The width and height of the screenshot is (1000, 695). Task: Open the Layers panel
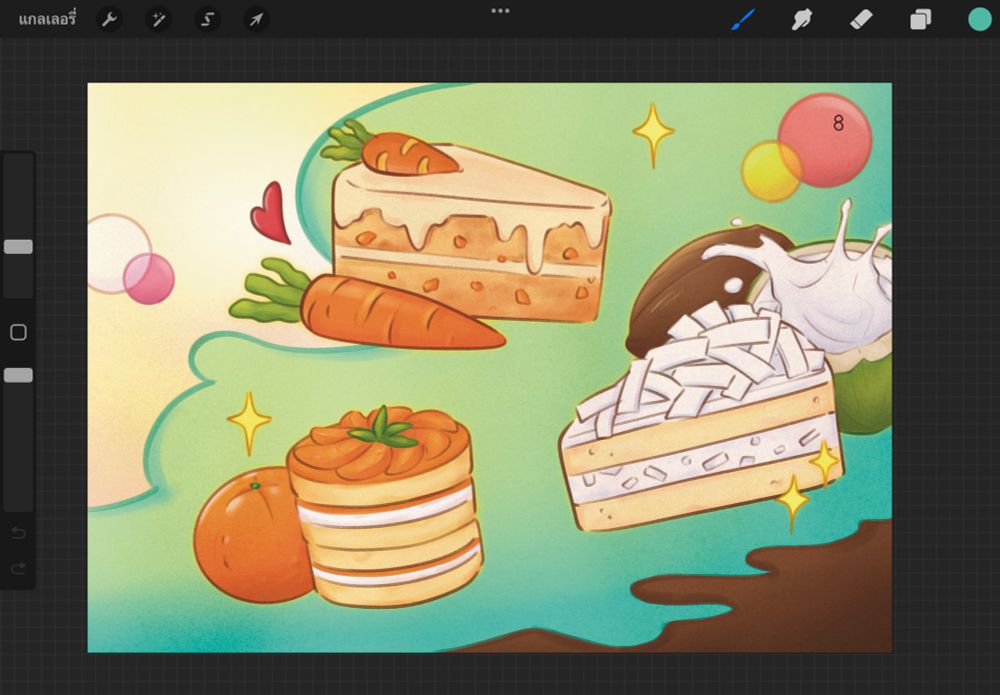(x=920, y=19)
